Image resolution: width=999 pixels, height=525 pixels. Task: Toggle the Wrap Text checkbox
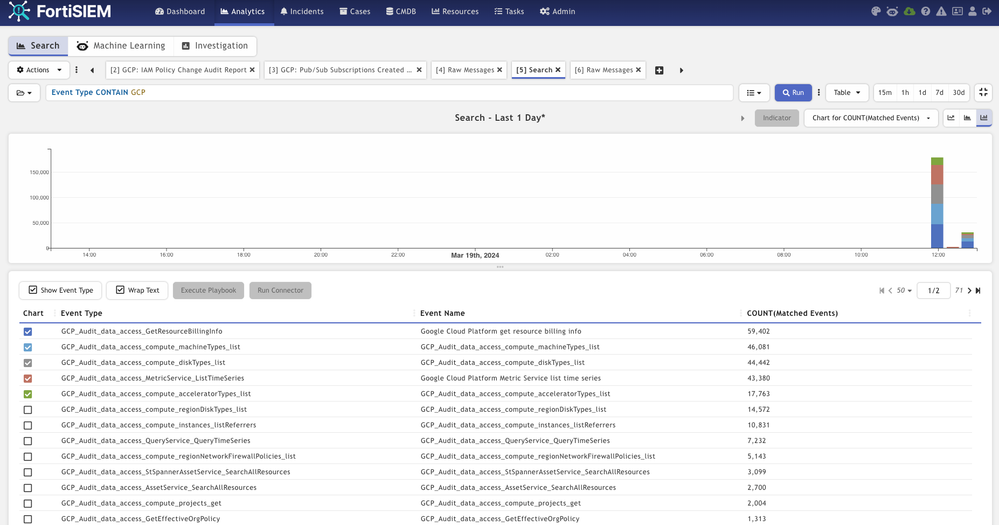coord(120,290)
